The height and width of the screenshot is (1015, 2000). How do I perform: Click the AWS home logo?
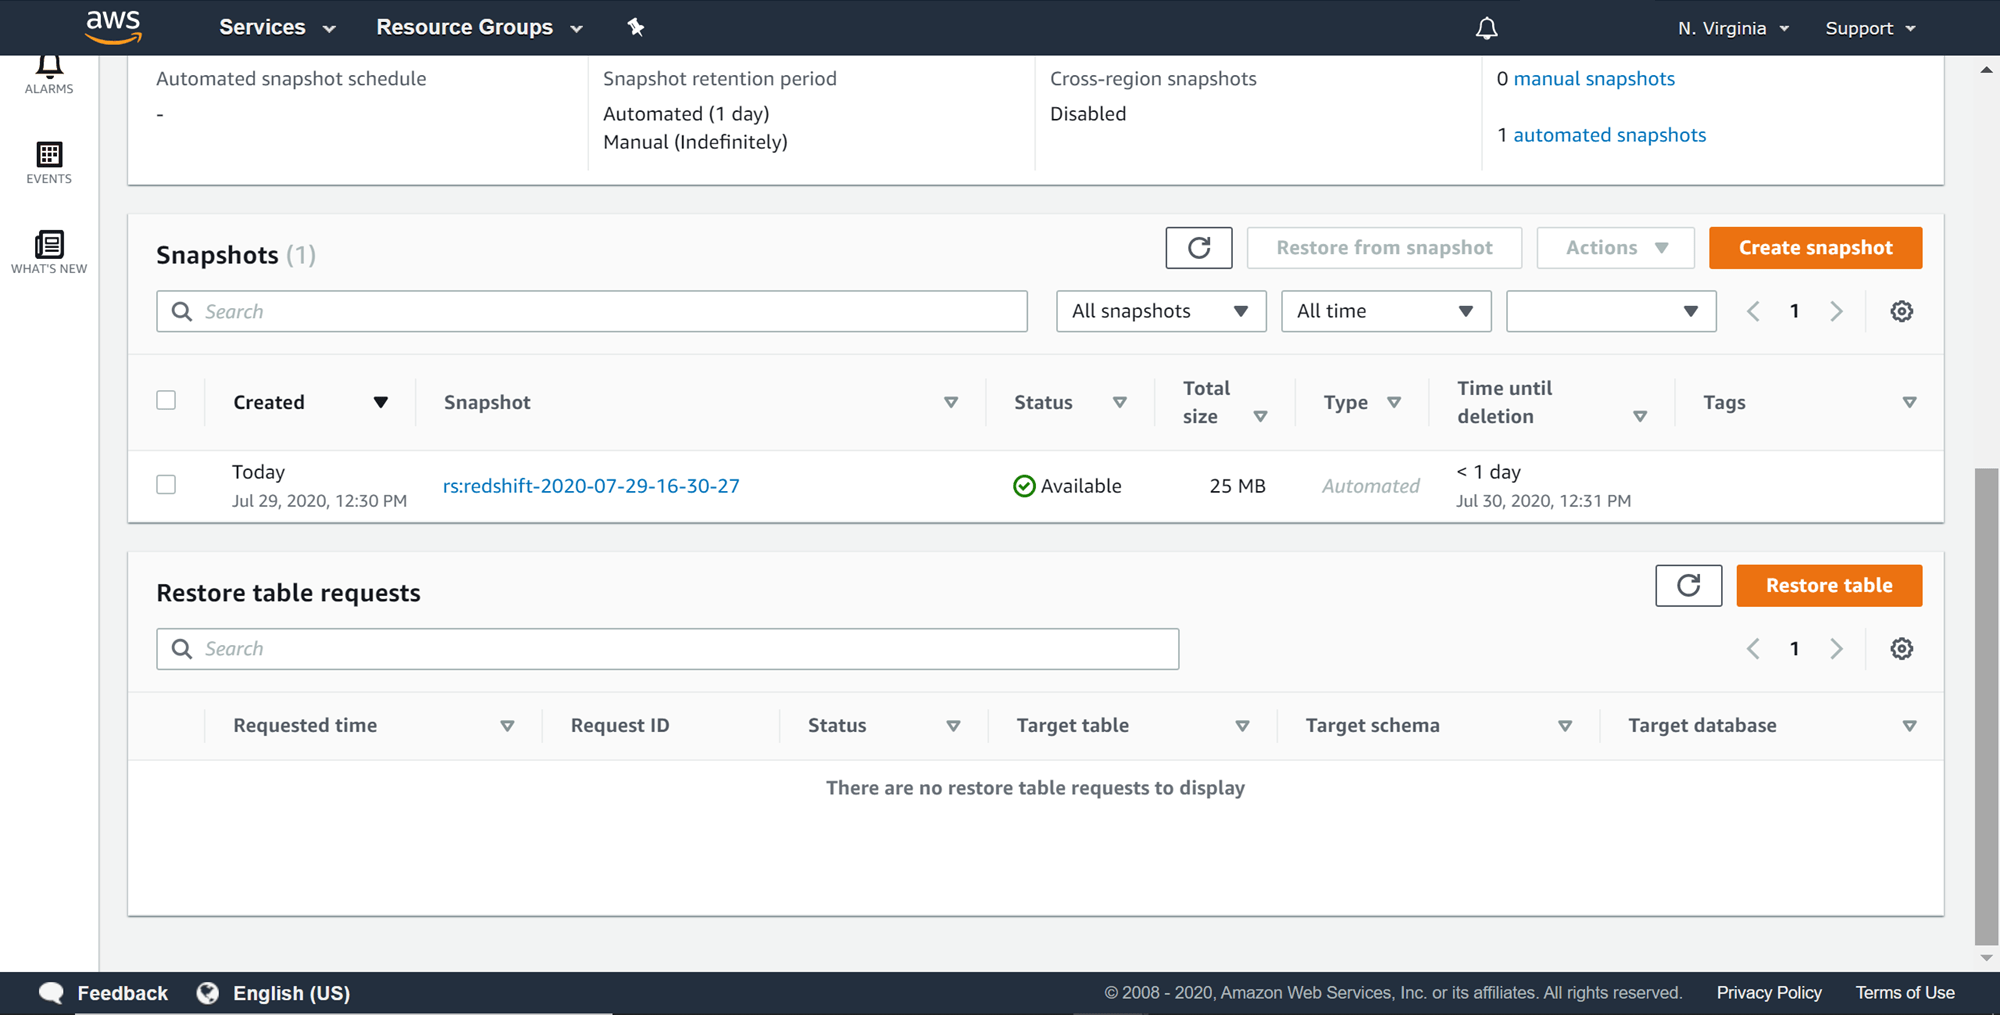114,27
